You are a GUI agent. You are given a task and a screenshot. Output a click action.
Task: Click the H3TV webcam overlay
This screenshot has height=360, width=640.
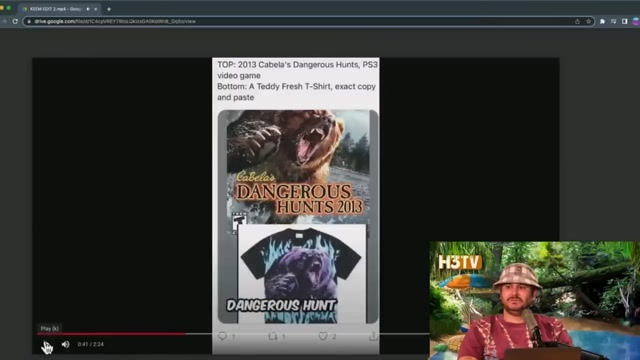coord(535,300)
